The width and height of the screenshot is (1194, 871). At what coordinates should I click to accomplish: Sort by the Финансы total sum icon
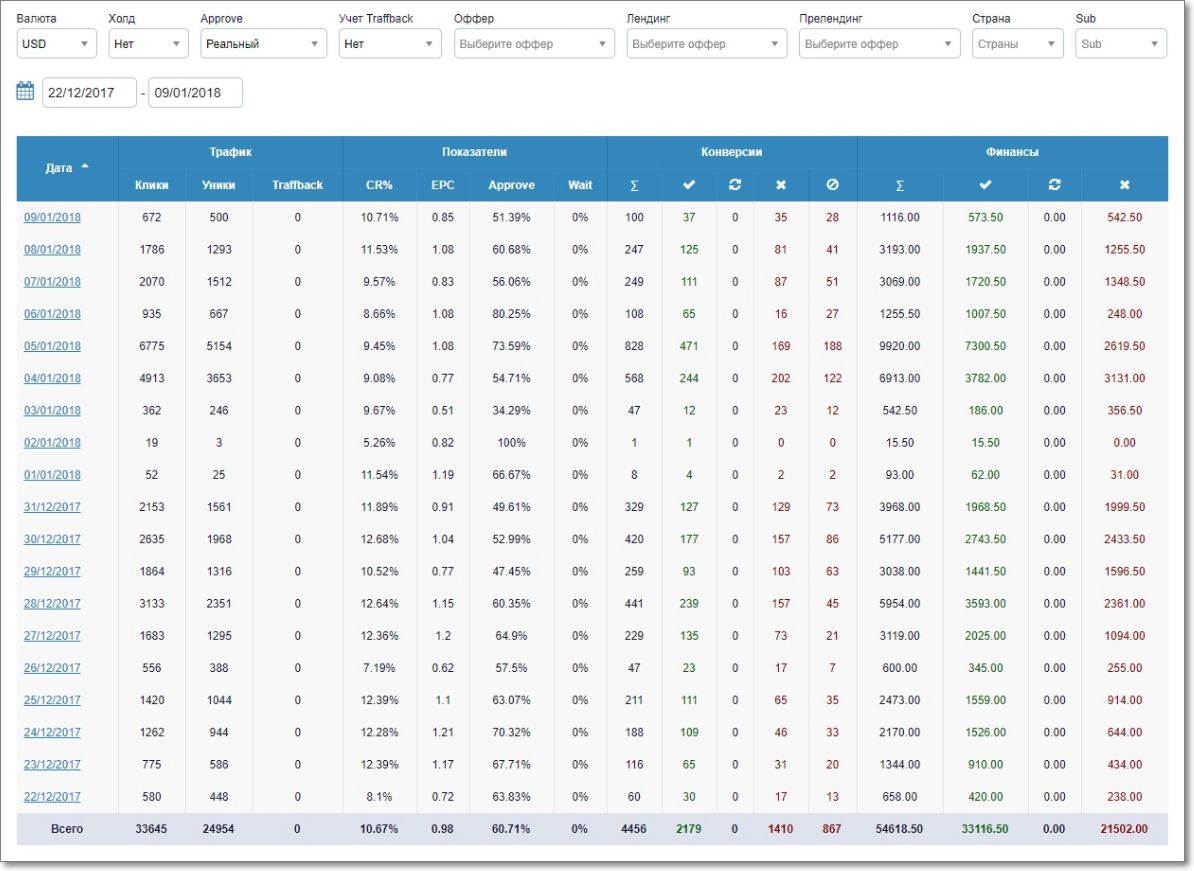(899, 185)
